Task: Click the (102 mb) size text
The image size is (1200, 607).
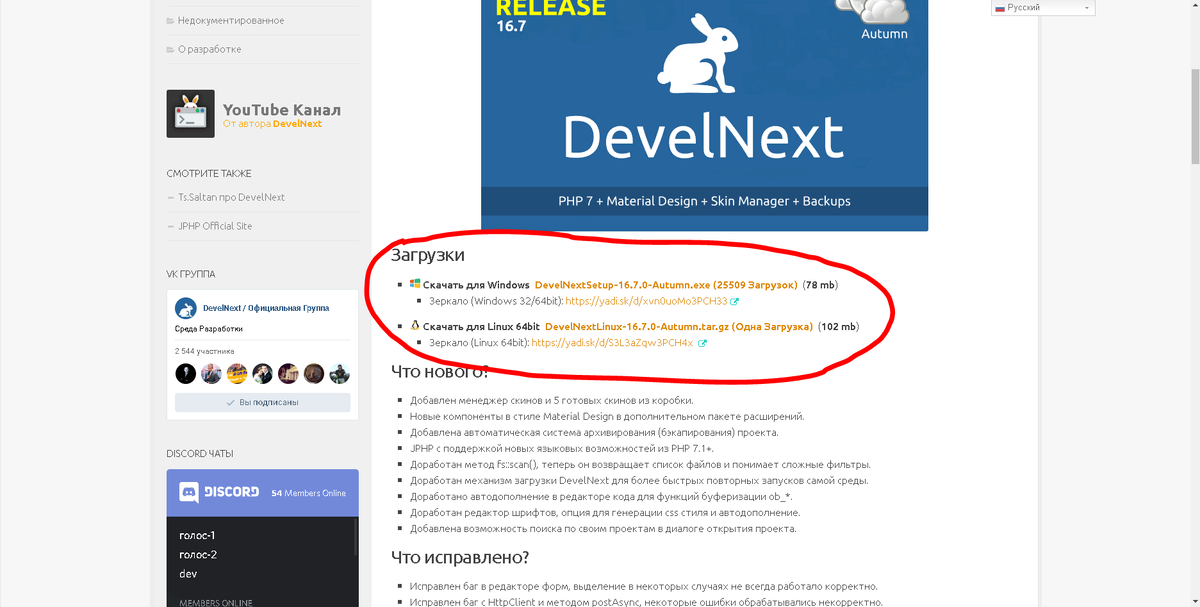Action: click(838, 327)
